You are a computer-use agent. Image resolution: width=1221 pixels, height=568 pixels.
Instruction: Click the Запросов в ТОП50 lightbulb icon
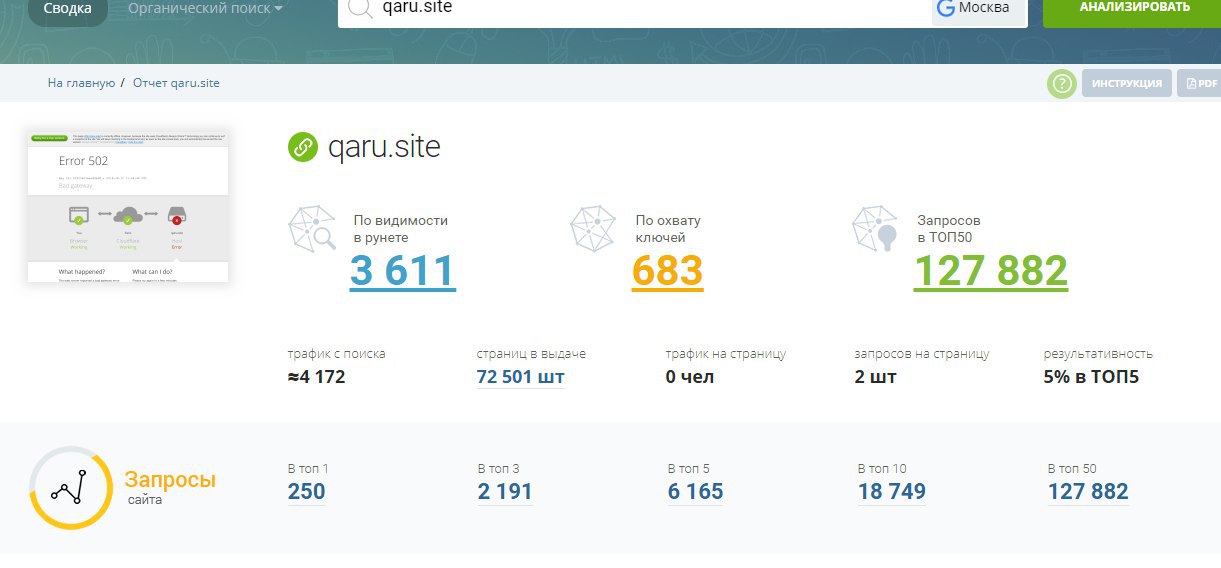(x=877, y=228)
